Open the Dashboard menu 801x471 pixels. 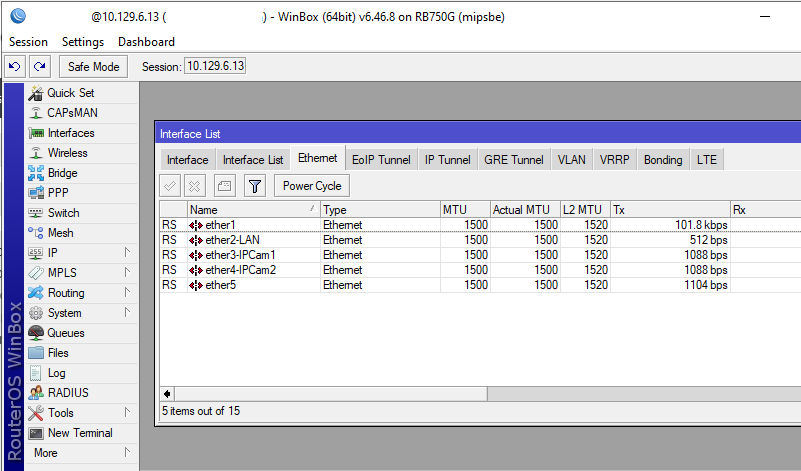(x=146, y=42)
